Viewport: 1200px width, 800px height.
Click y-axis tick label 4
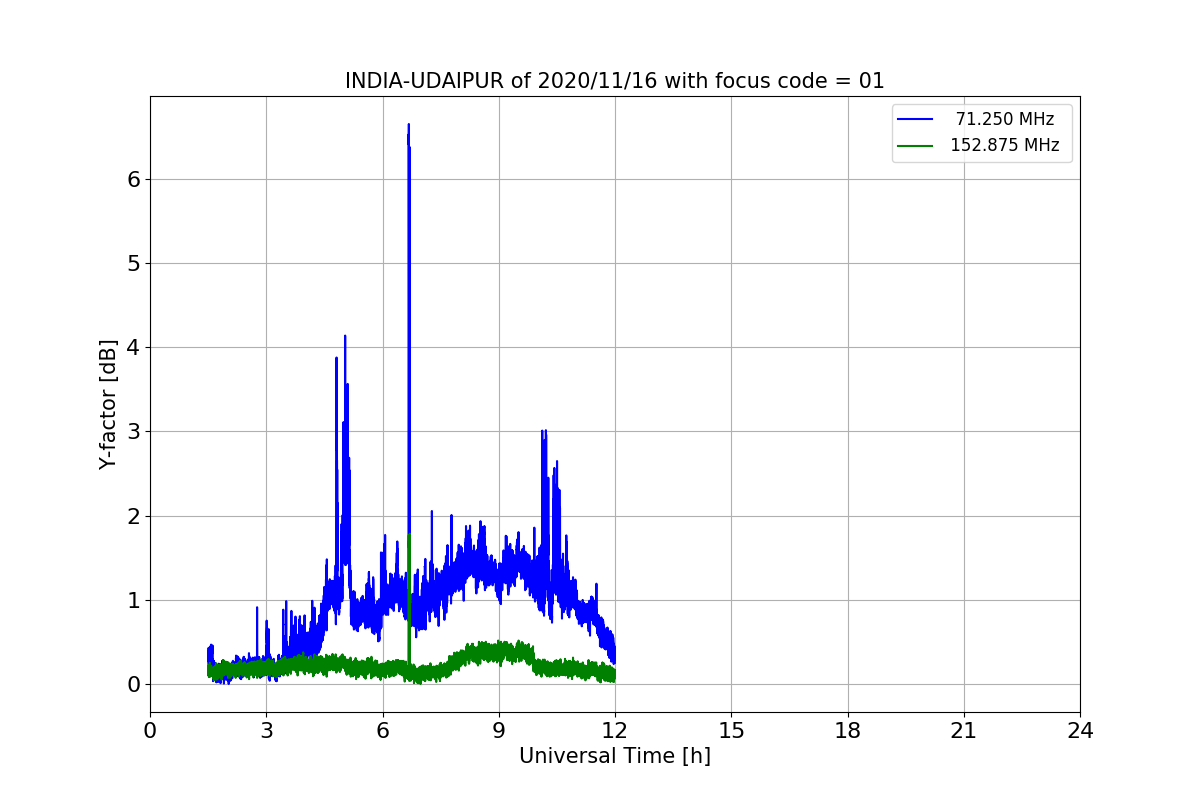click(x=133, y=348)
